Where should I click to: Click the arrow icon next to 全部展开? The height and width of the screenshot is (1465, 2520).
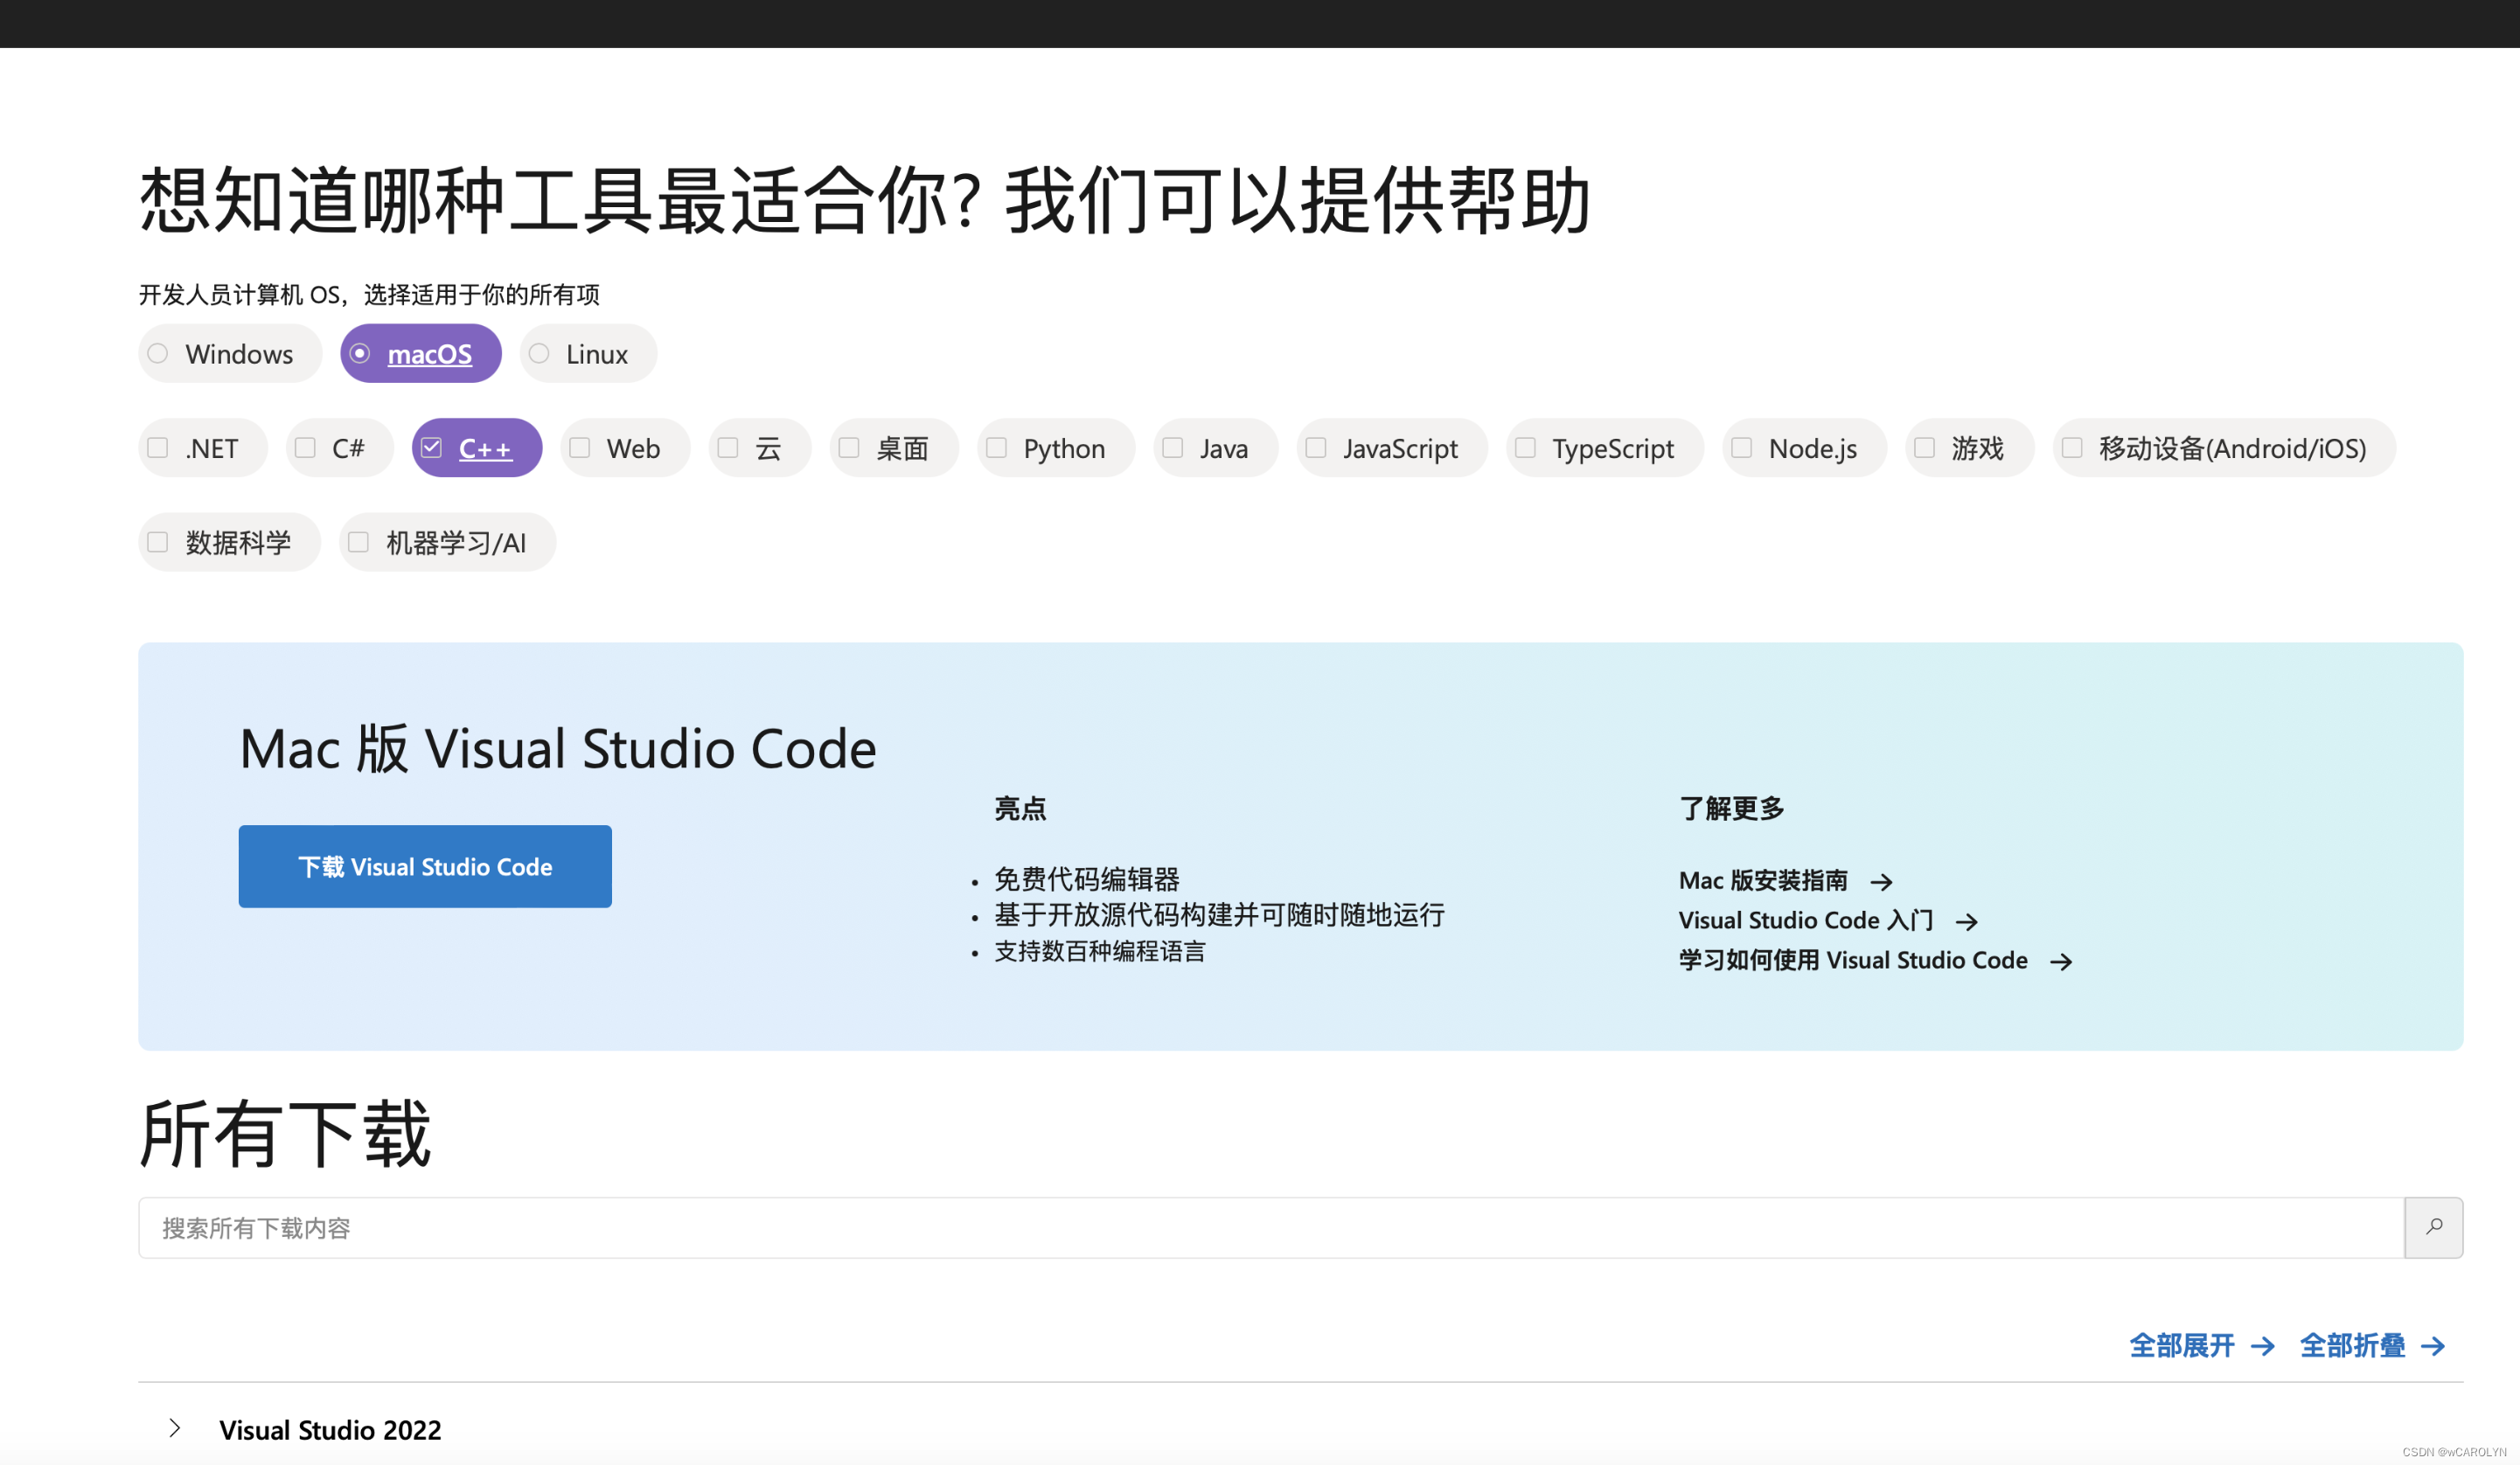(2263, 1347)
